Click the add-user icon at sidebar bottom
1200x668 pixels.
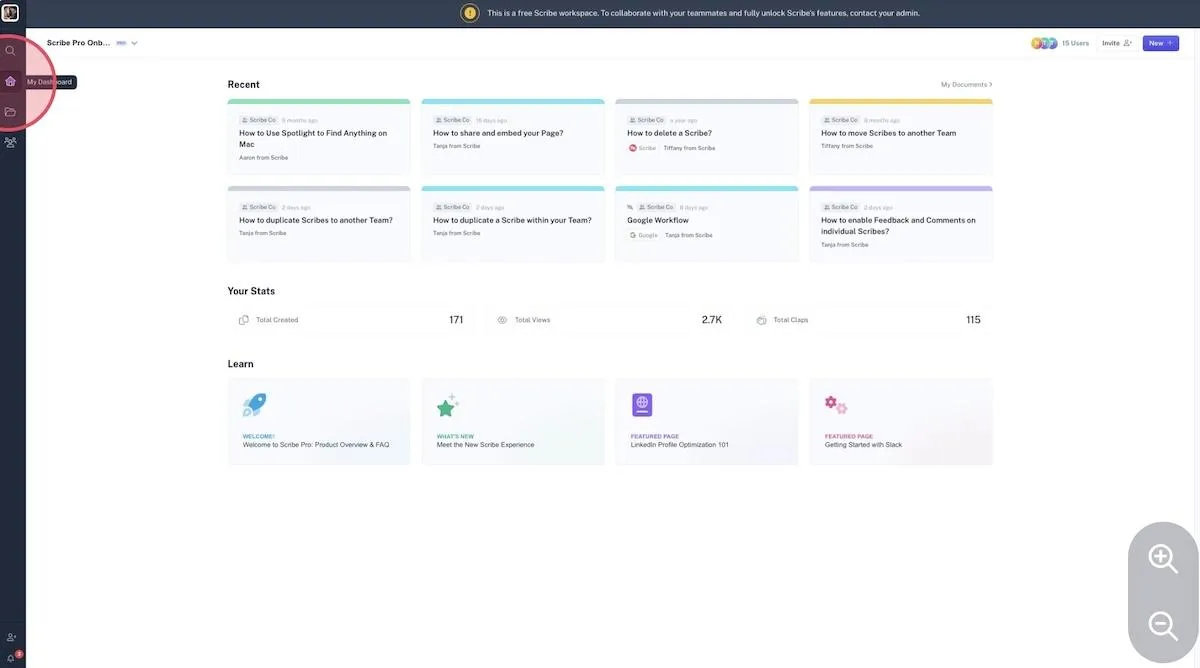11,637
